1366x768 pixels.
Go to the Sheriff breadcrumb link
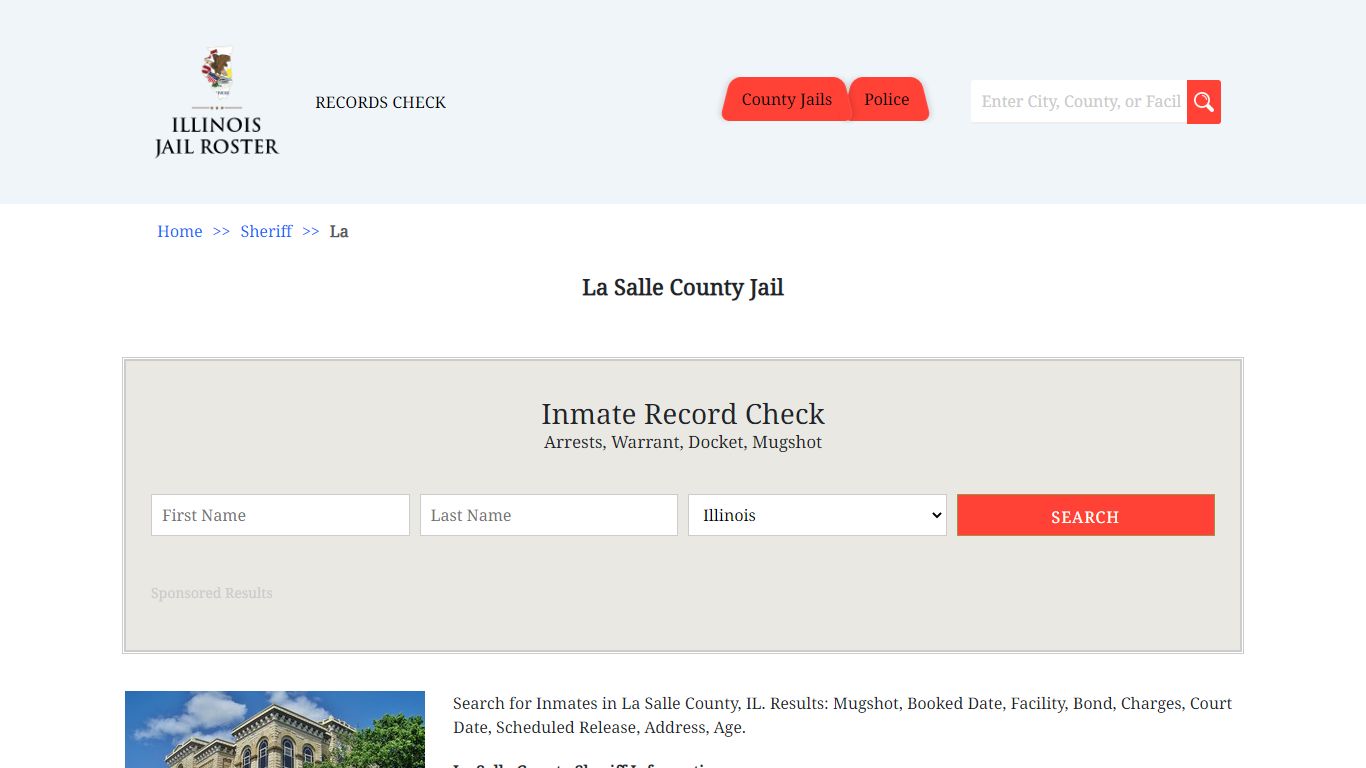click(x=266, y=231)
